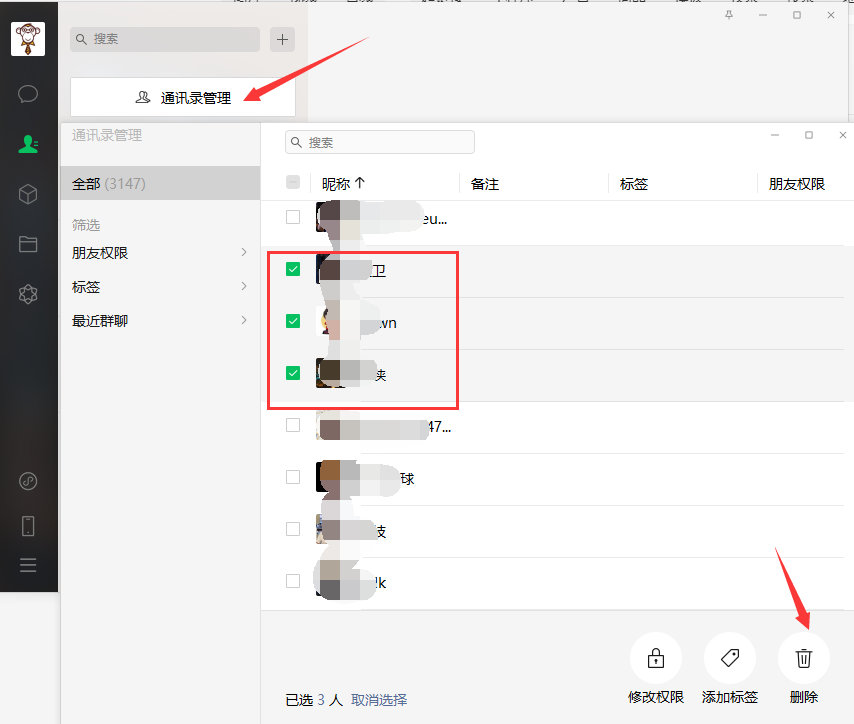Select the green contacts icon in sidebar
The image size is (854, 724).
point(28,144)
